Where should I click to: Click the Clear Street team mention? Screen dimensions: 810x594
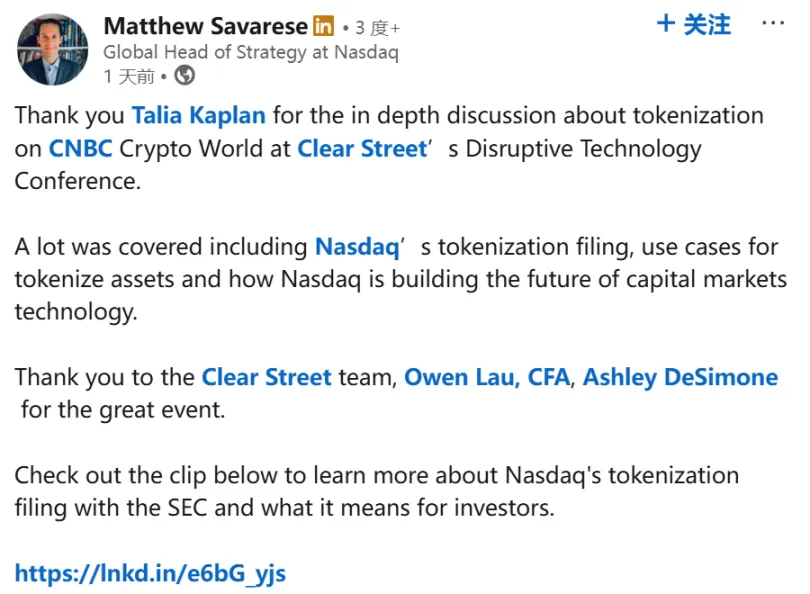(x=266, y=377)
